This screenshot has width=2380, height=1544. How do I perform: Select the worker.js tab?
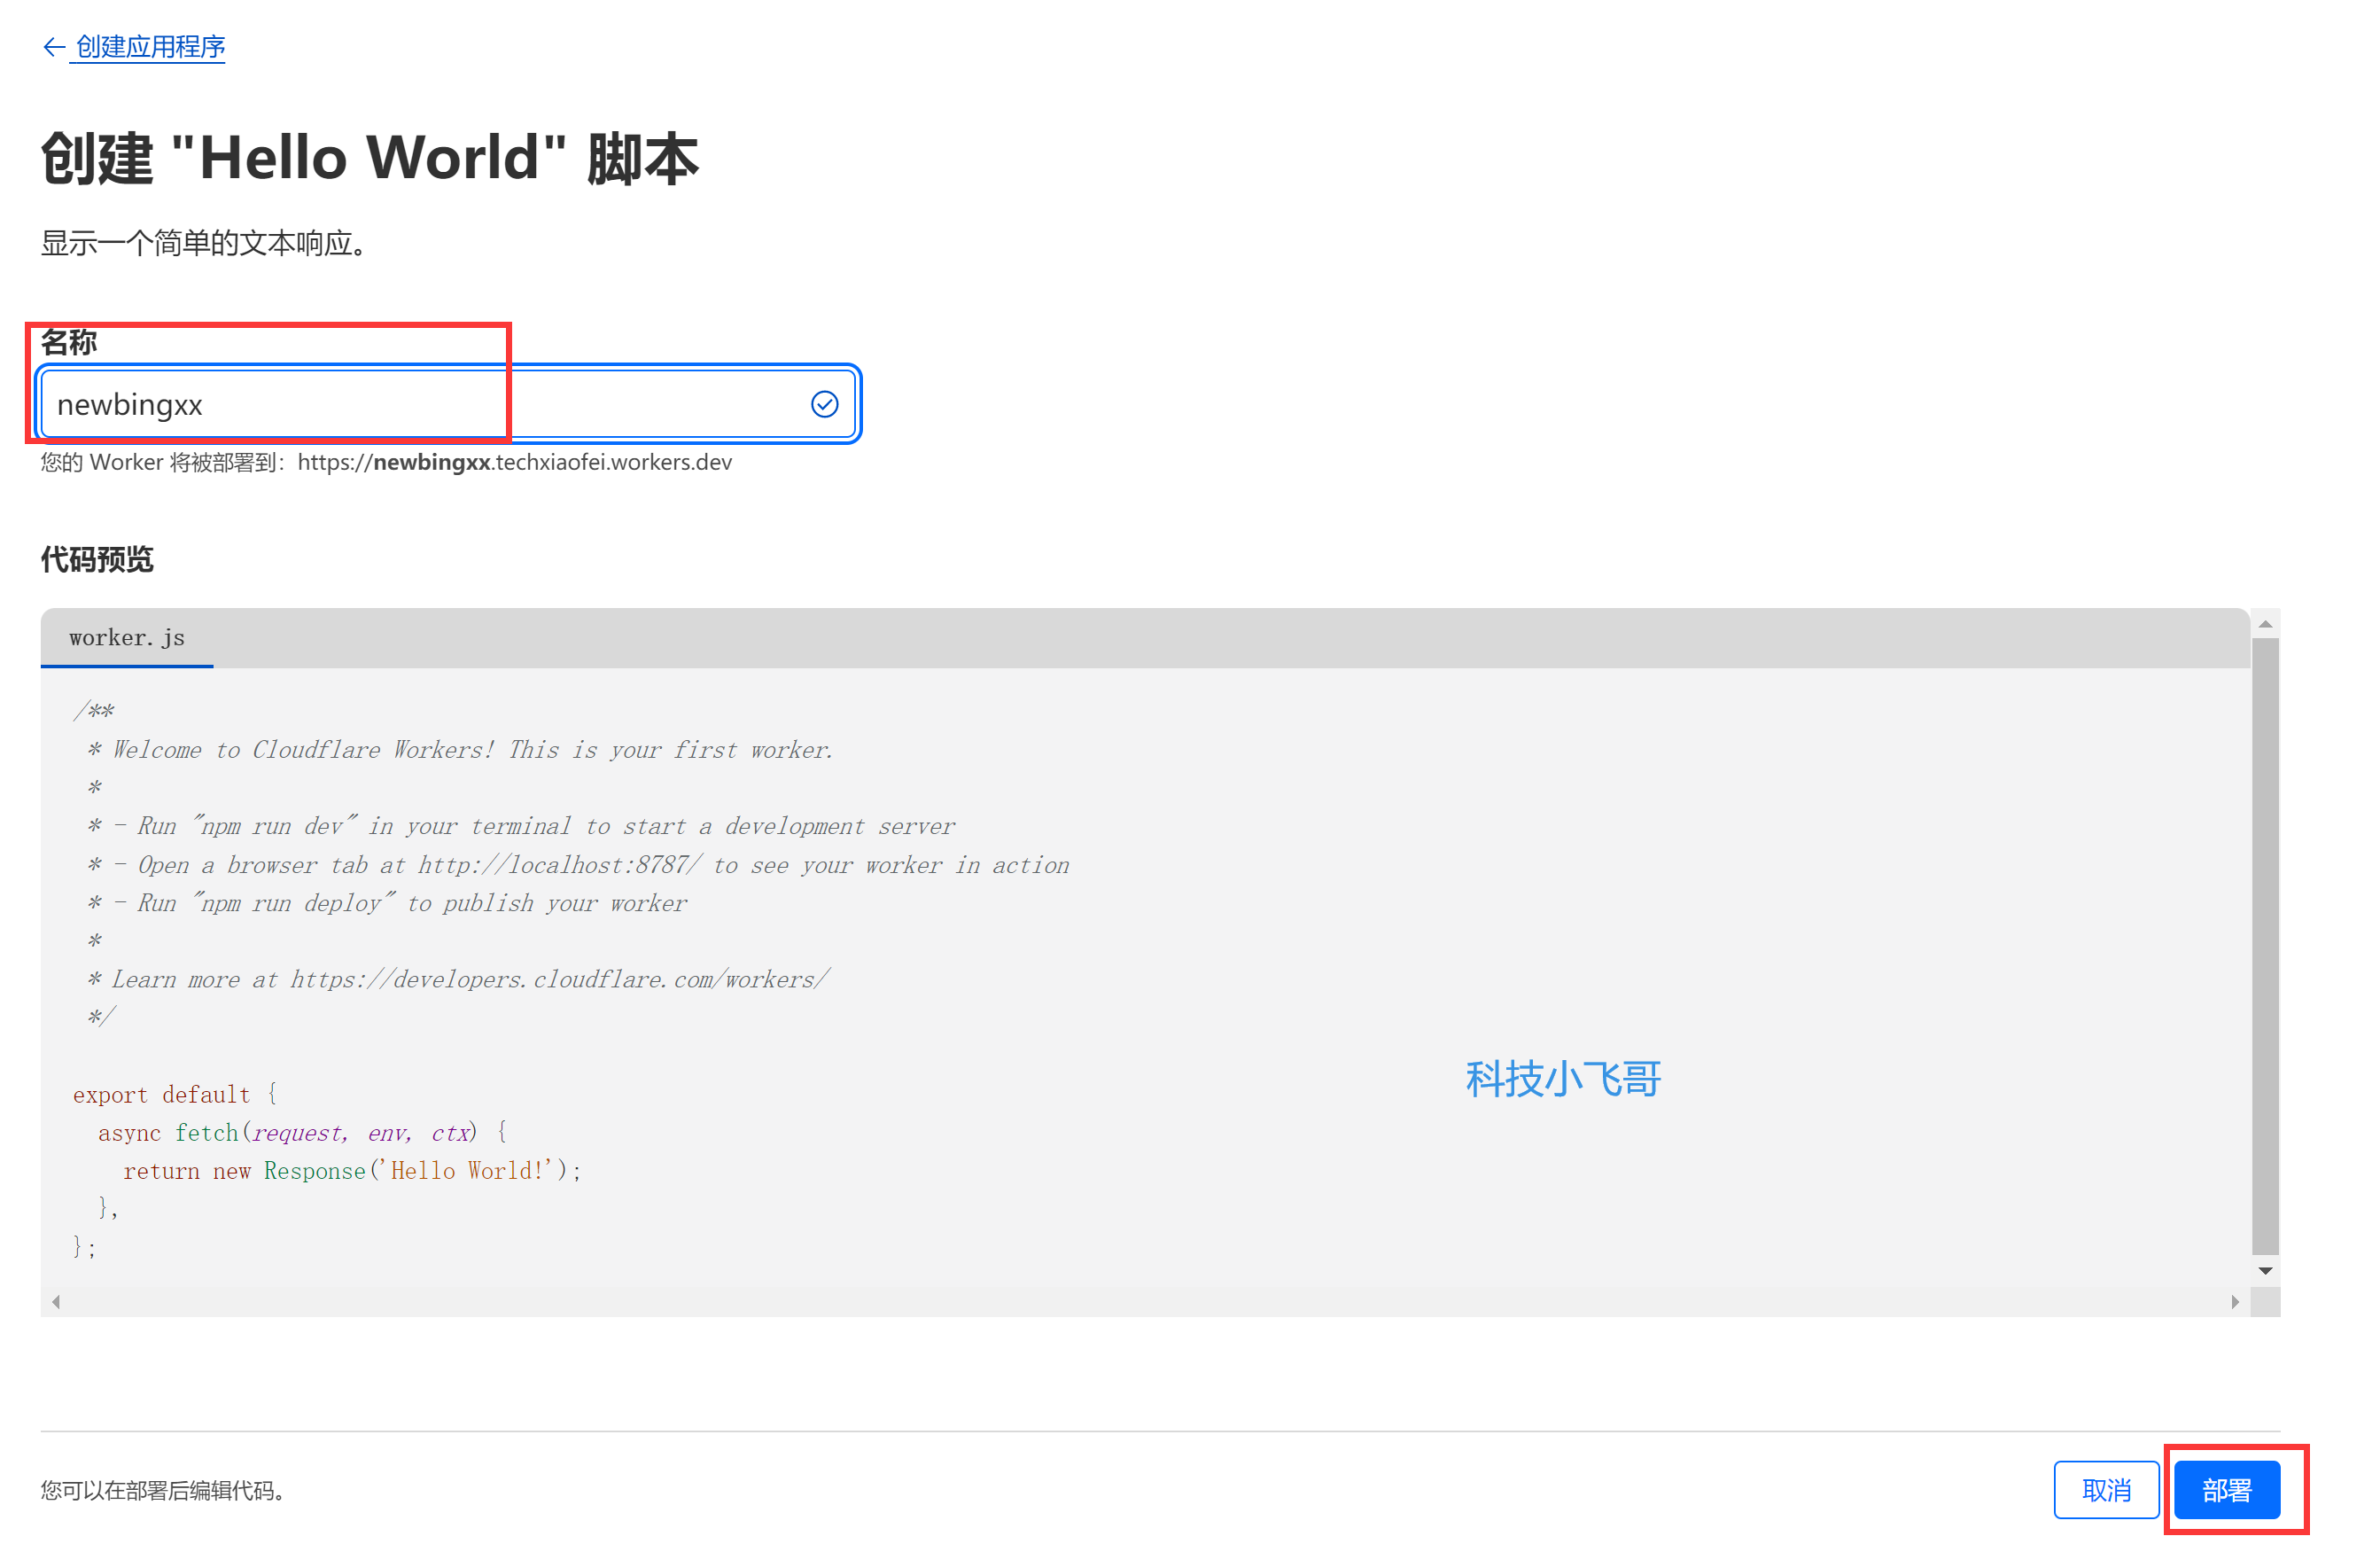click(127, 638)
